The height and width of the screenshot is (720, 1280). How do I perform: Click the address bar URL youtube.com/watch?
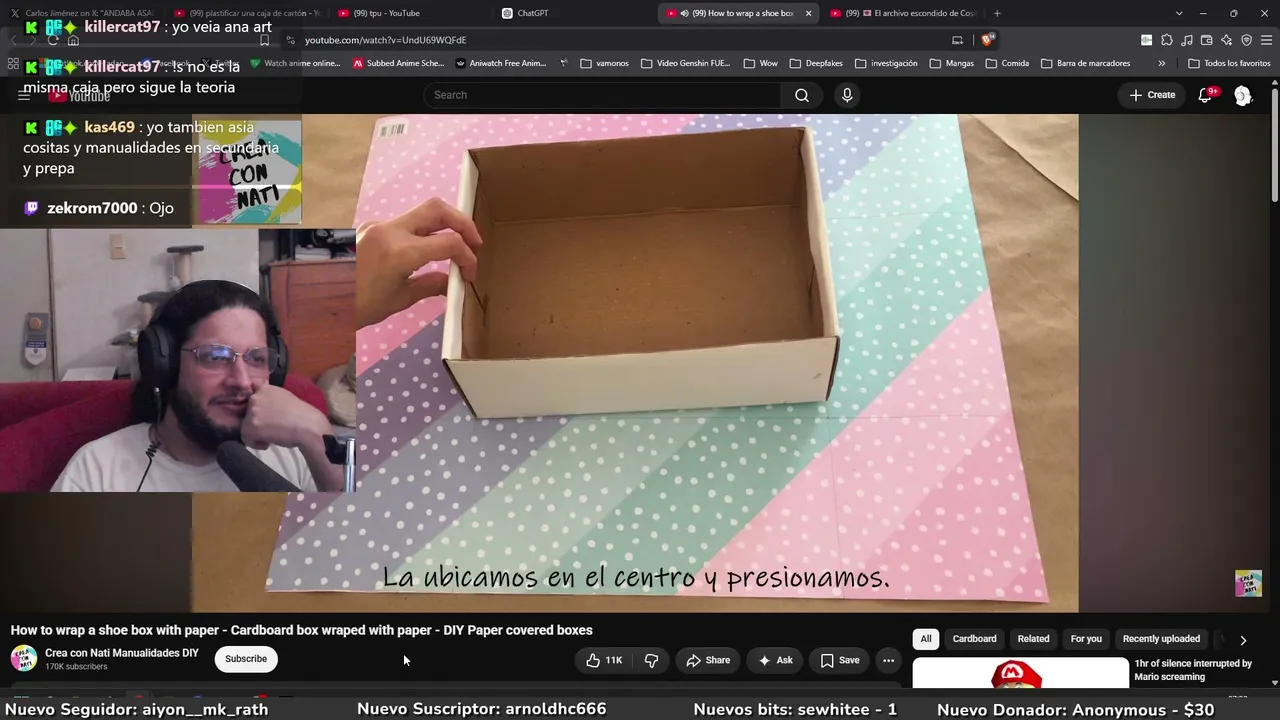pos(385,40)
